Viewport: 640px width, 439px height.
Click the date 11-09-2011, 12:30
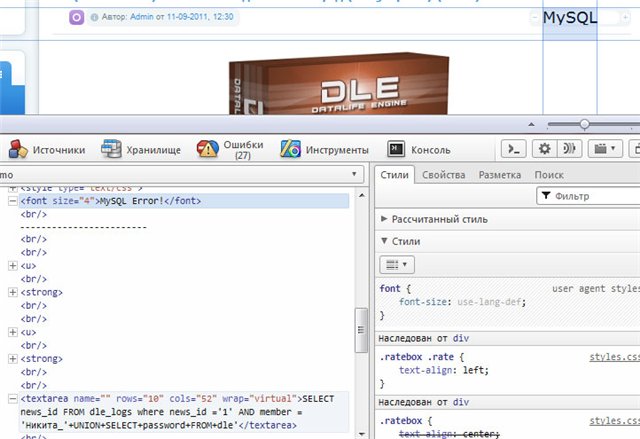(200, 17)
